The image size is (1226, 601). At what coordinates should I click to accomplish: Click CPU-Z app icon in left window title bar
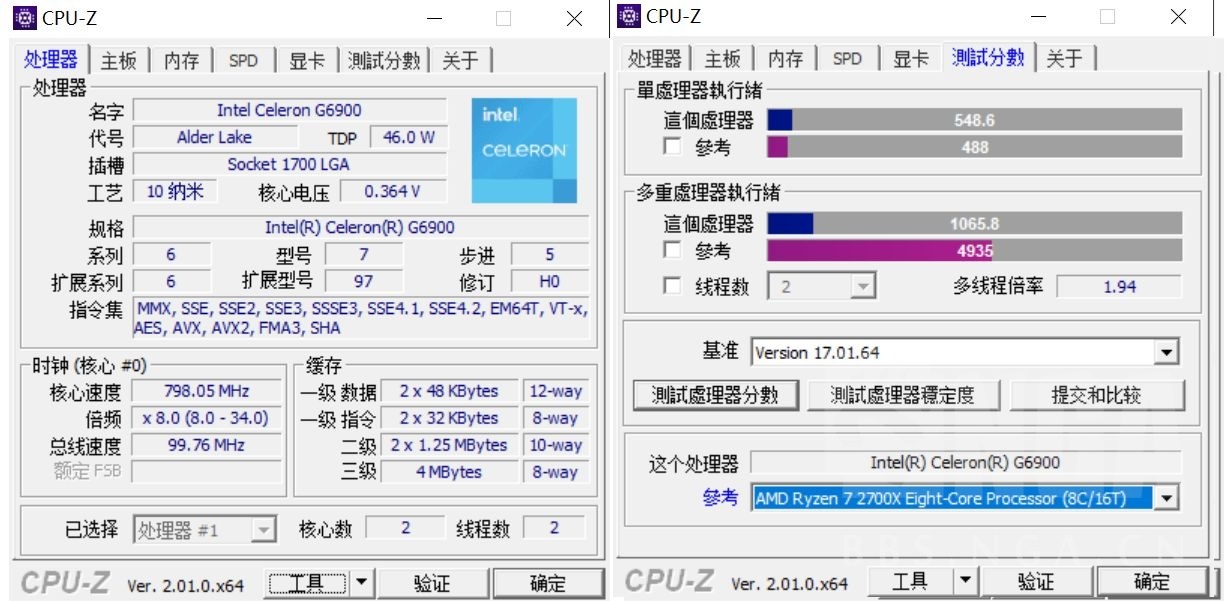coord(26,18)
